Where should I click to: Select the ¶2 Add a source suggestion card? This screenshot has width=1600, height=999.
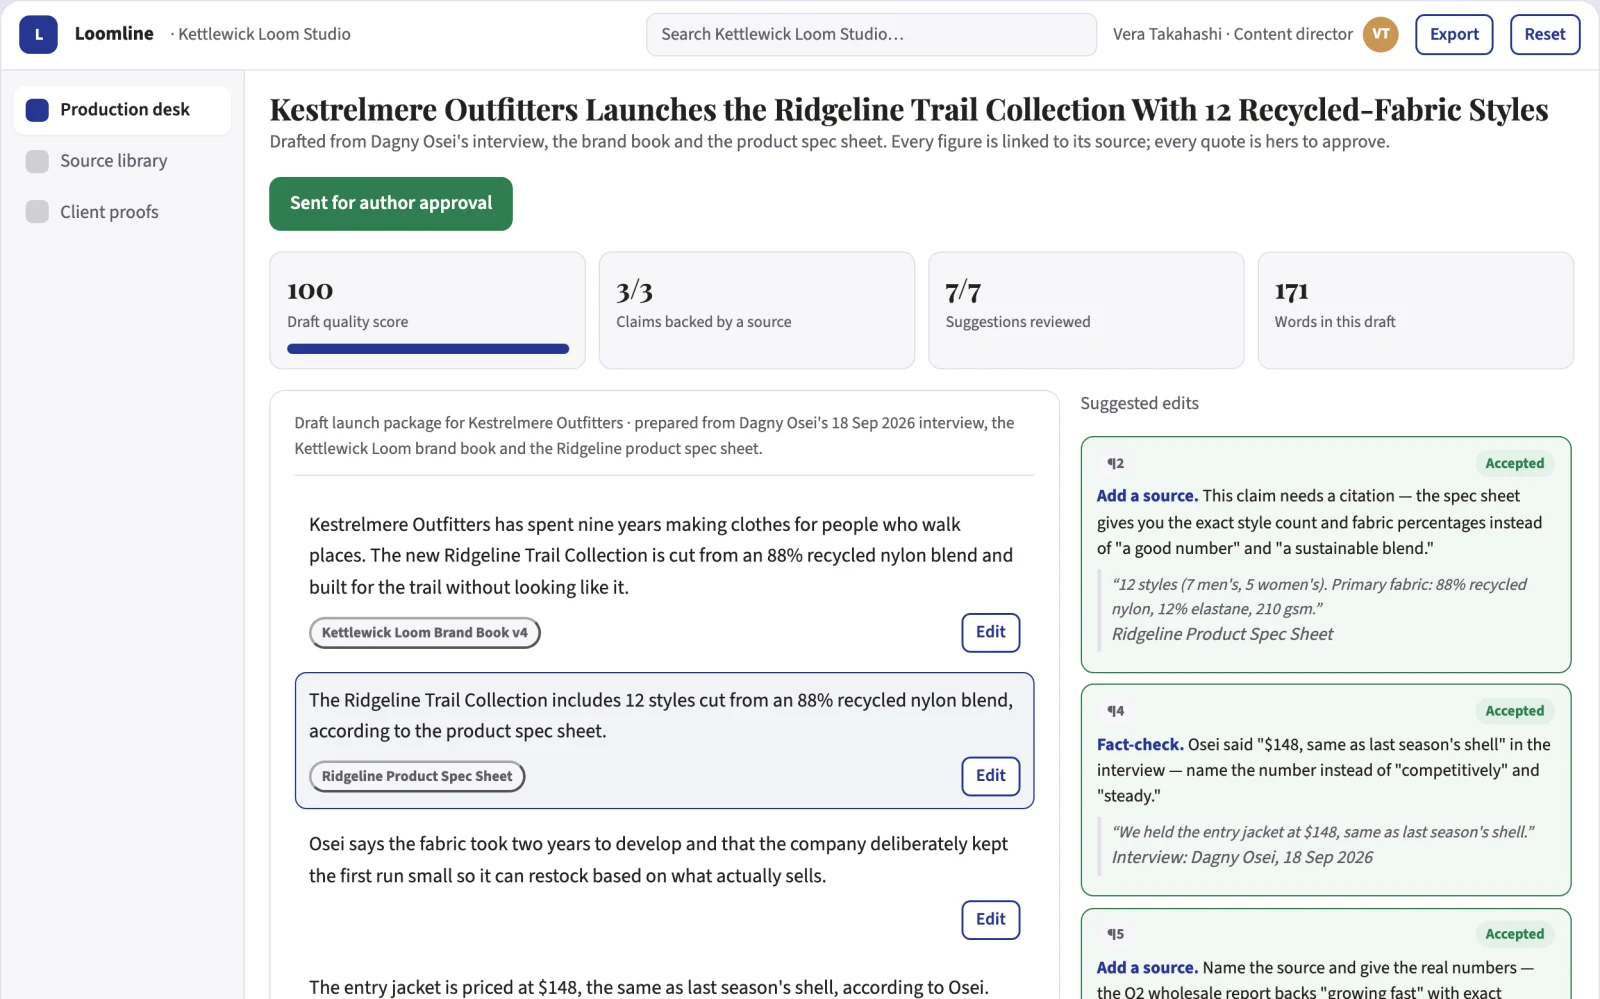point(1326,555)
